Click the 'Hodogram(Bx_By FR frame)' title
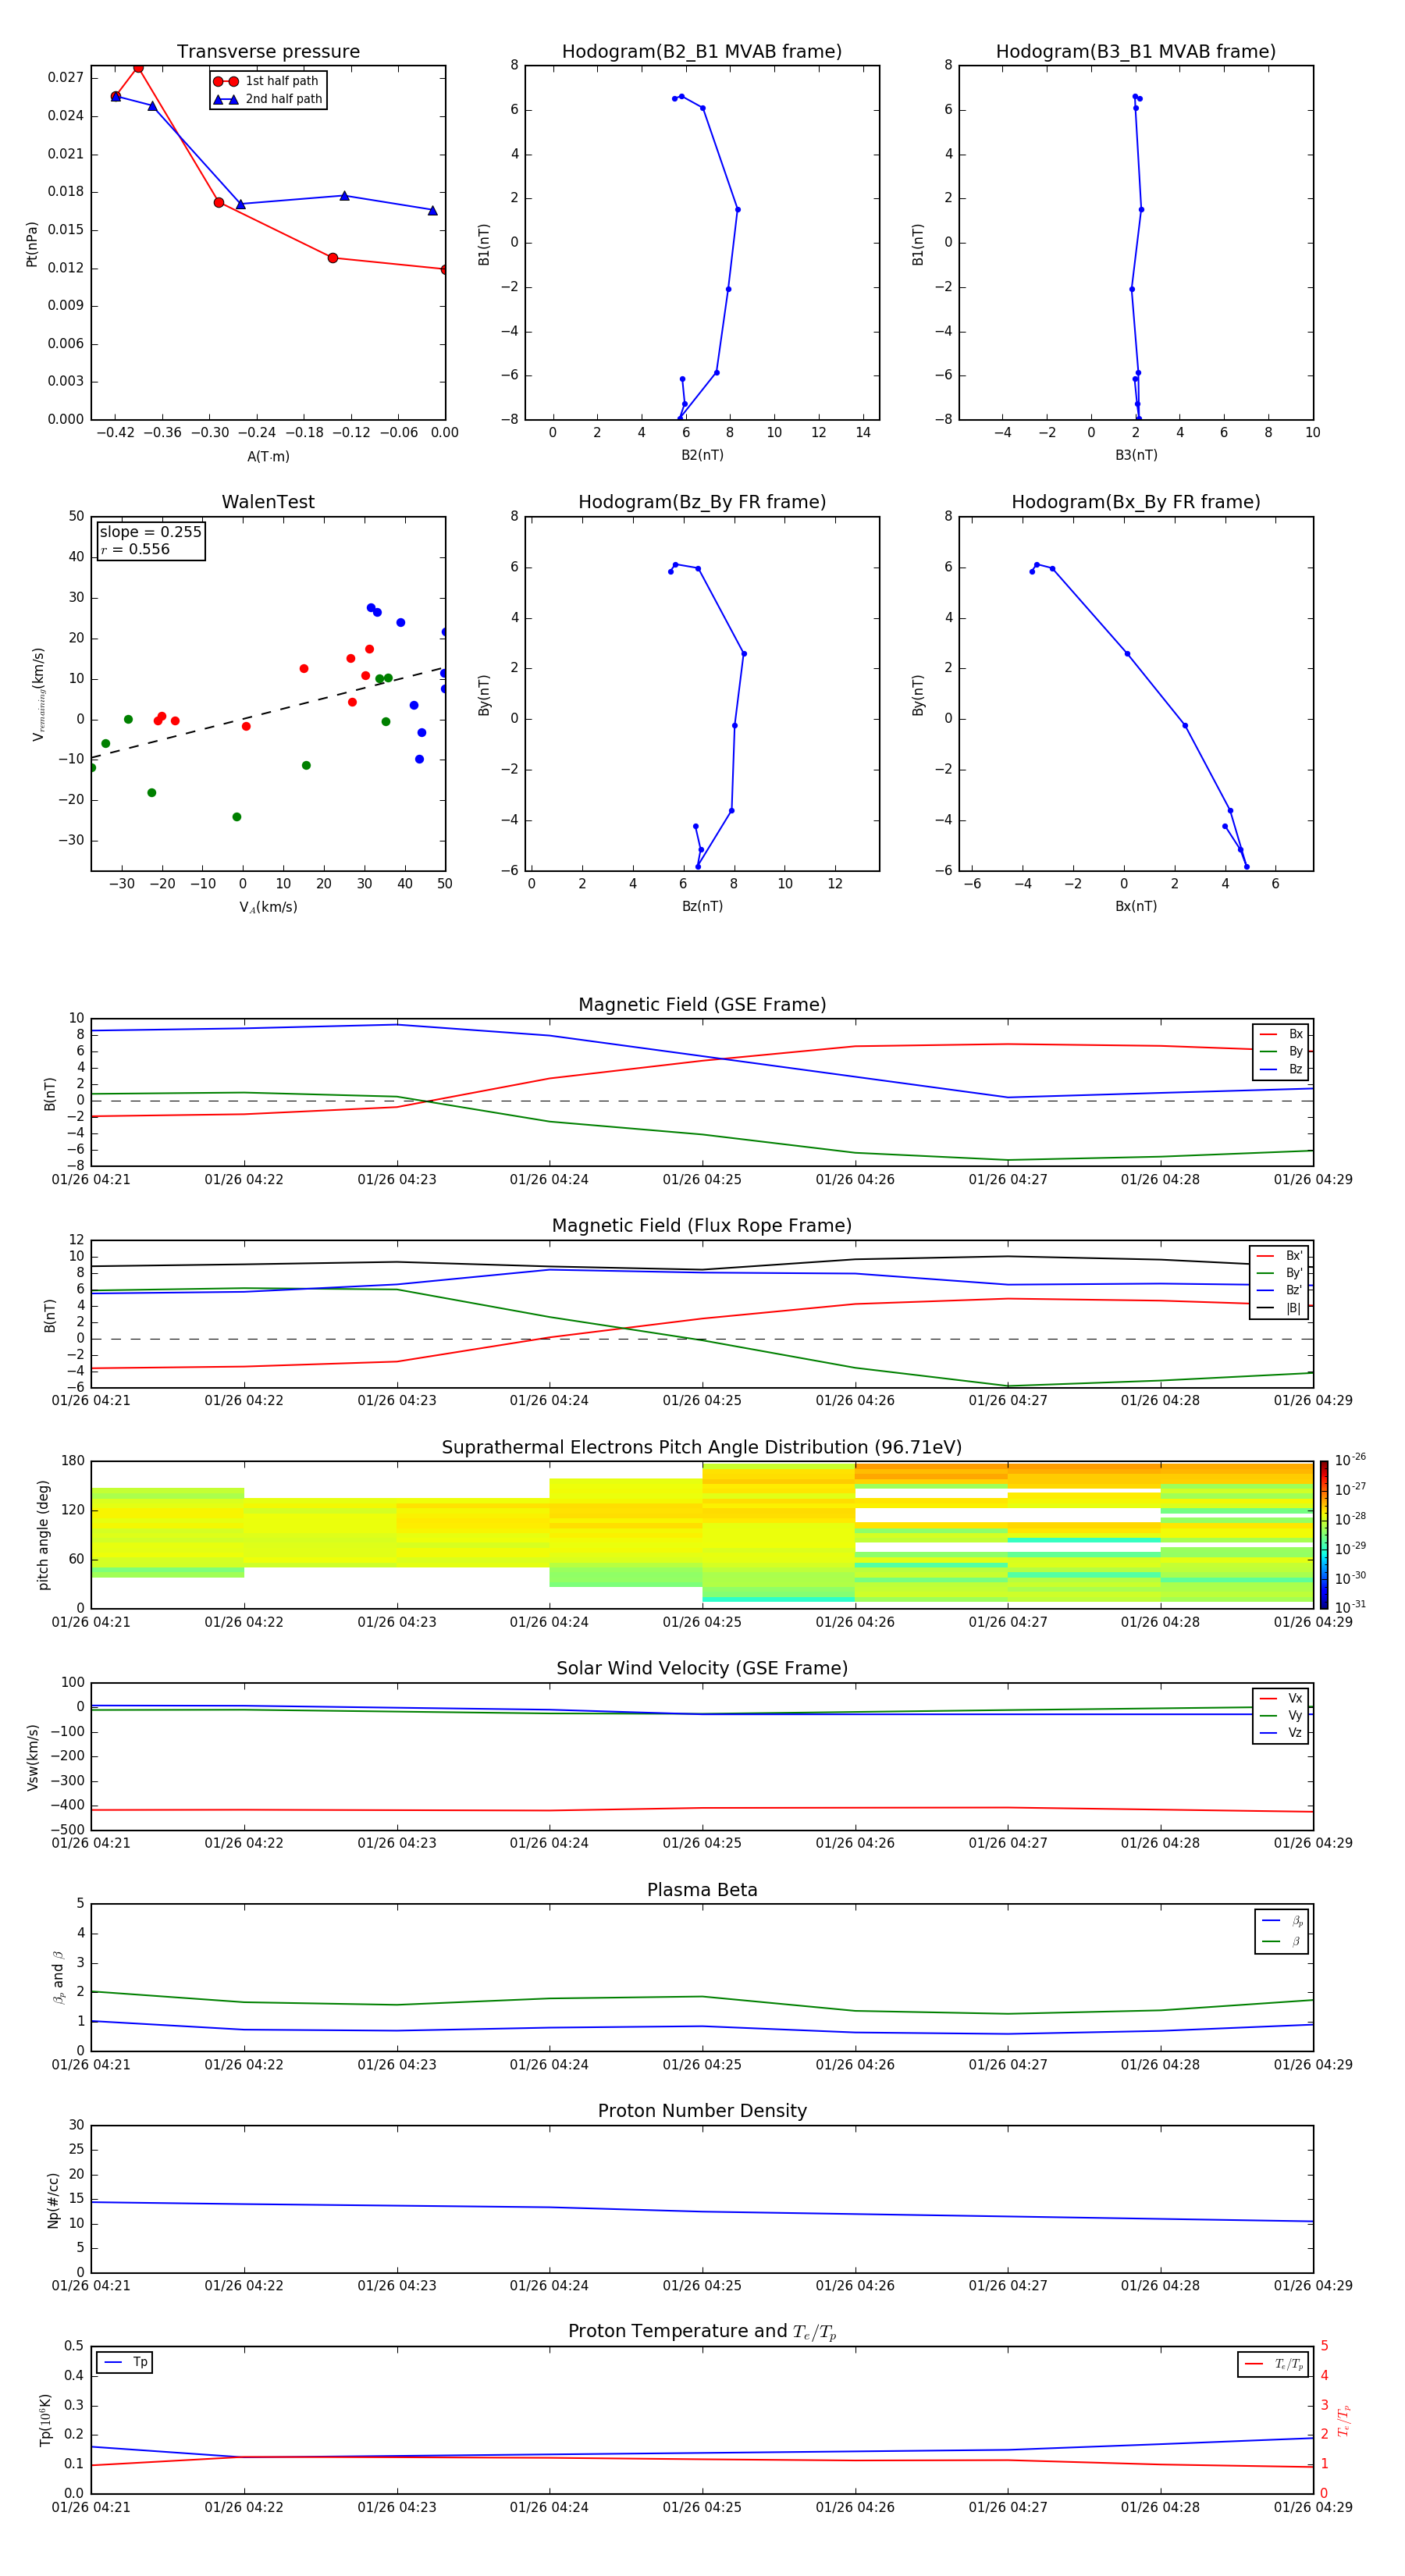The height and width of the screenshot is (2576, 1405). (1136, 502)
